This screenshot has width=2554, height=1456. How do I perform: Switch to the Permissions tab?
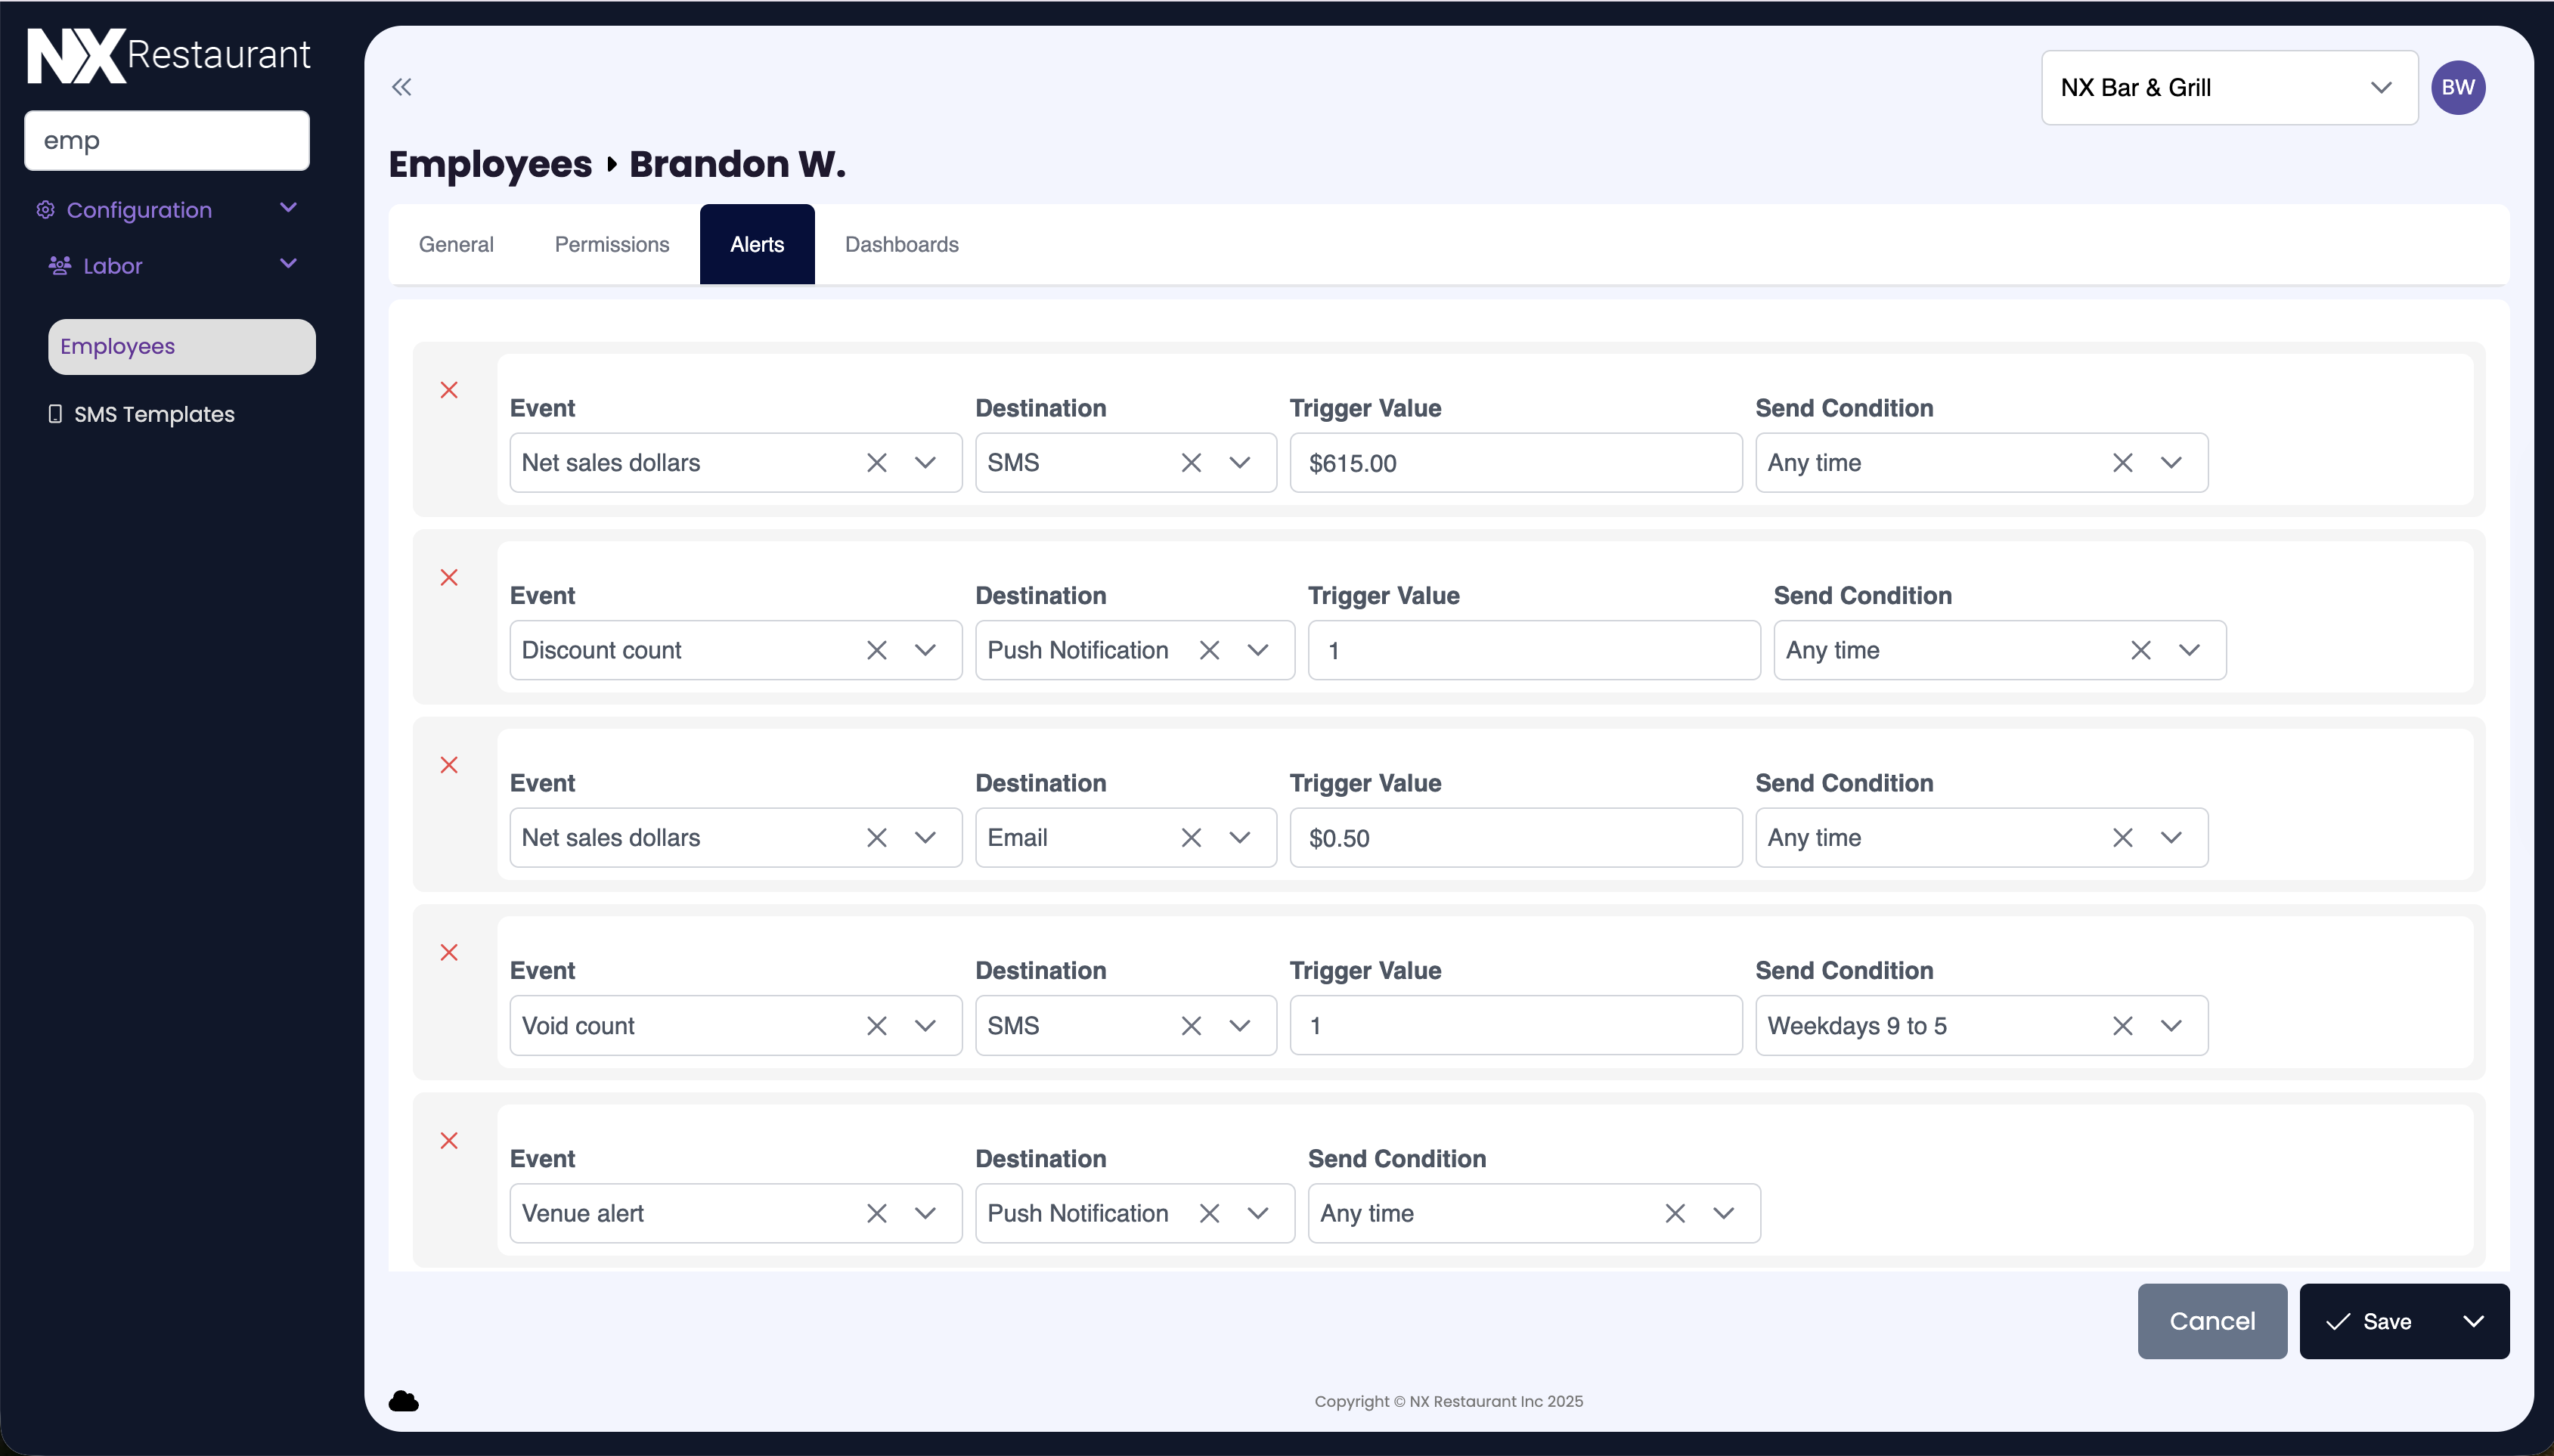pyautogui.click(x=611, y=244)
